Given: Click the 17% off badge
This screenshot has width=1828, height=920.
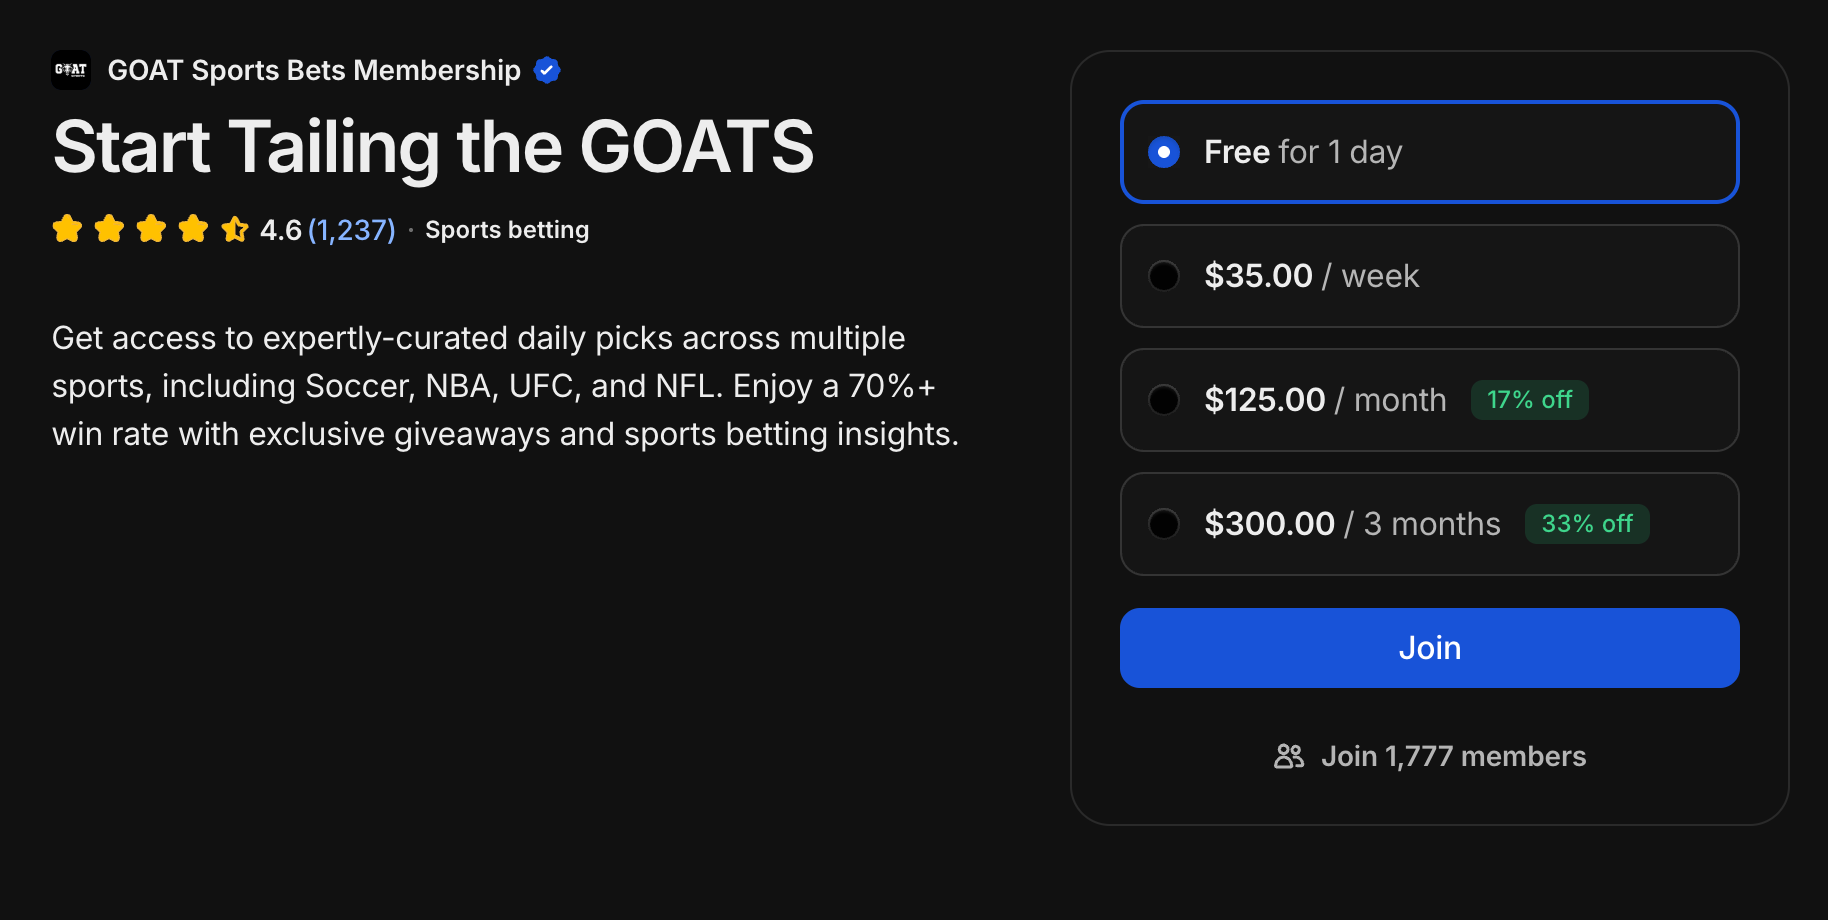Looking at the screenshot, I should coord(1529,400).
